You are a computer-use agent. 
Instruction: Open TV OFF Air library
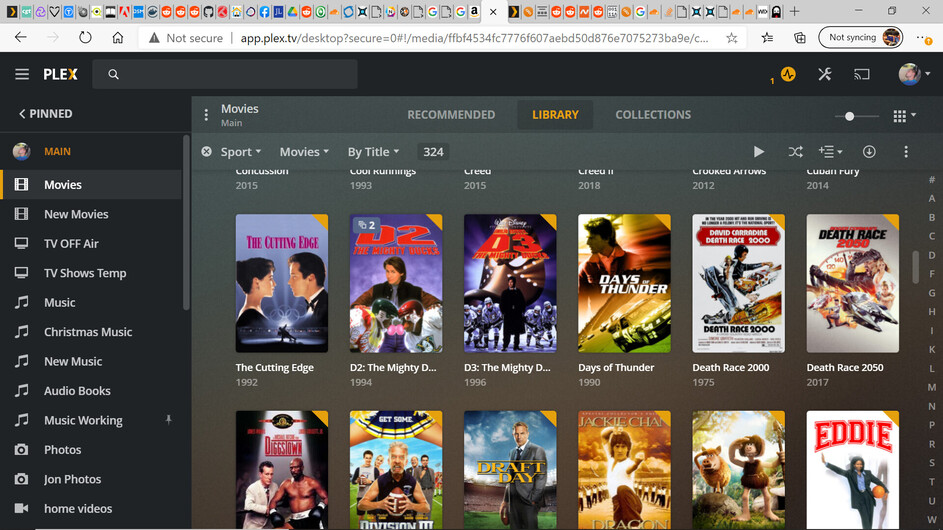tap(91, 244)
